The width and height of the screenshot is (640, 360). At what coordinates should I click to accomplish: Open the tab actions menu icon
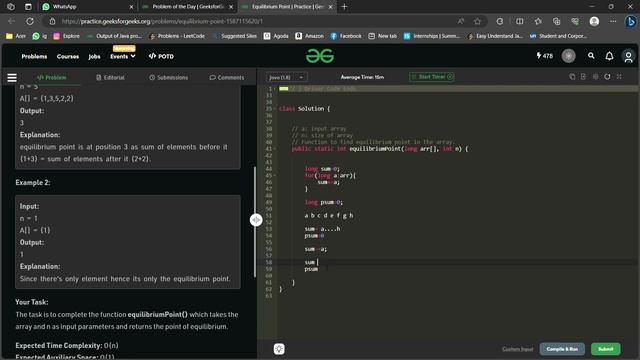coord(28,7)
